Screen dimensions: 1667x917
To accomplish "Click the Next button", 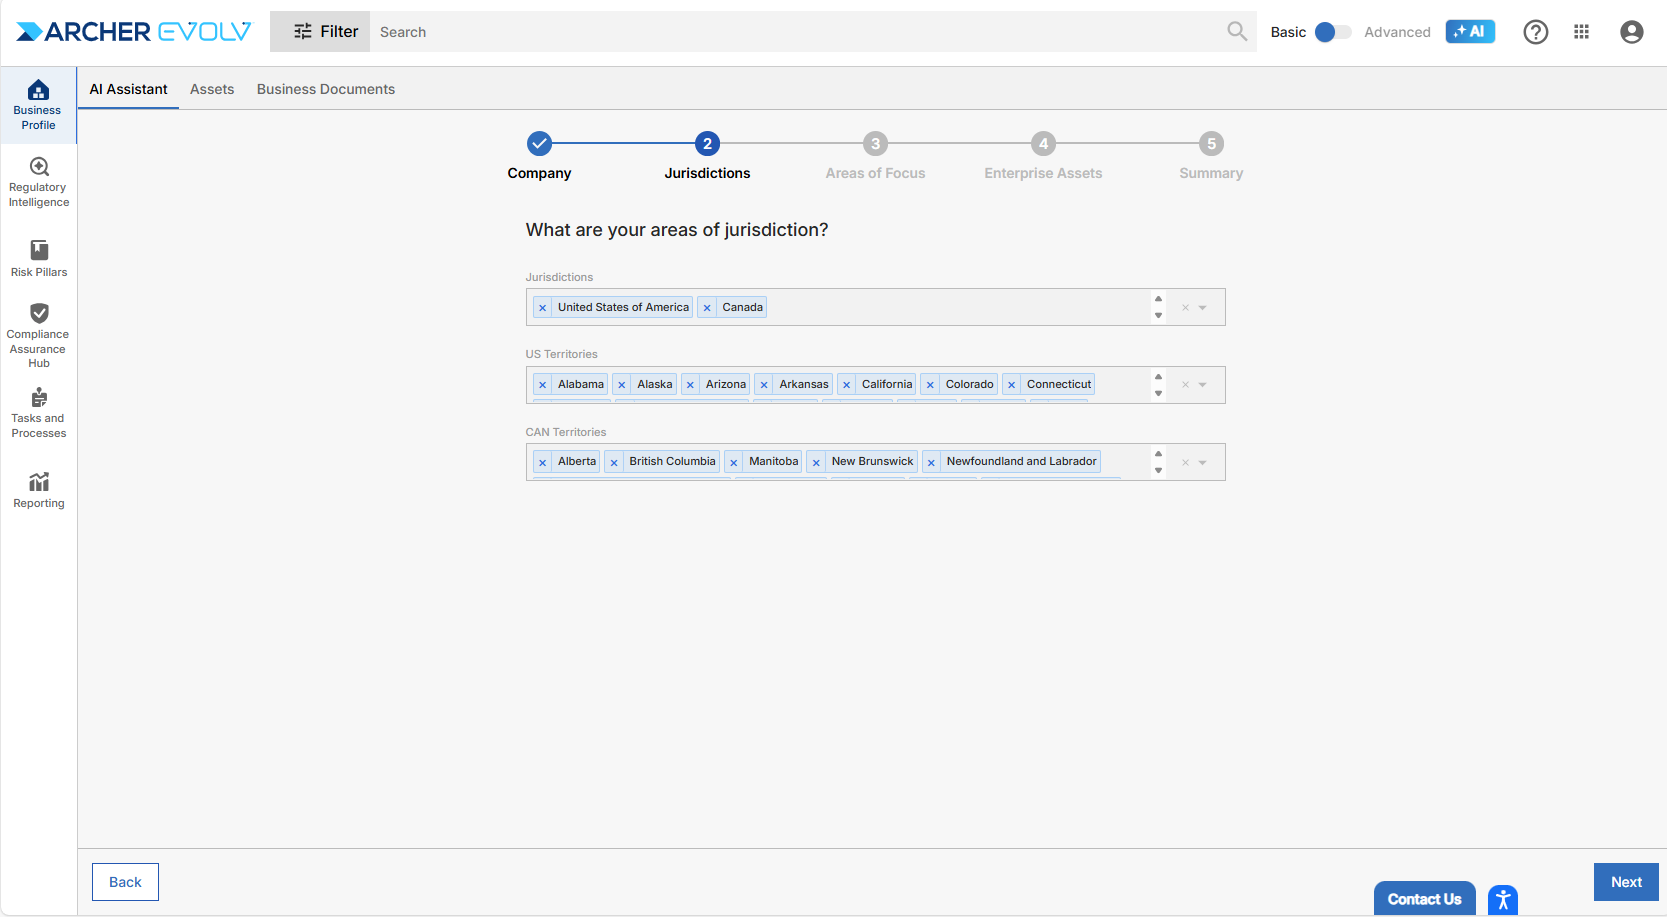I will click(x=1625, y=882).
